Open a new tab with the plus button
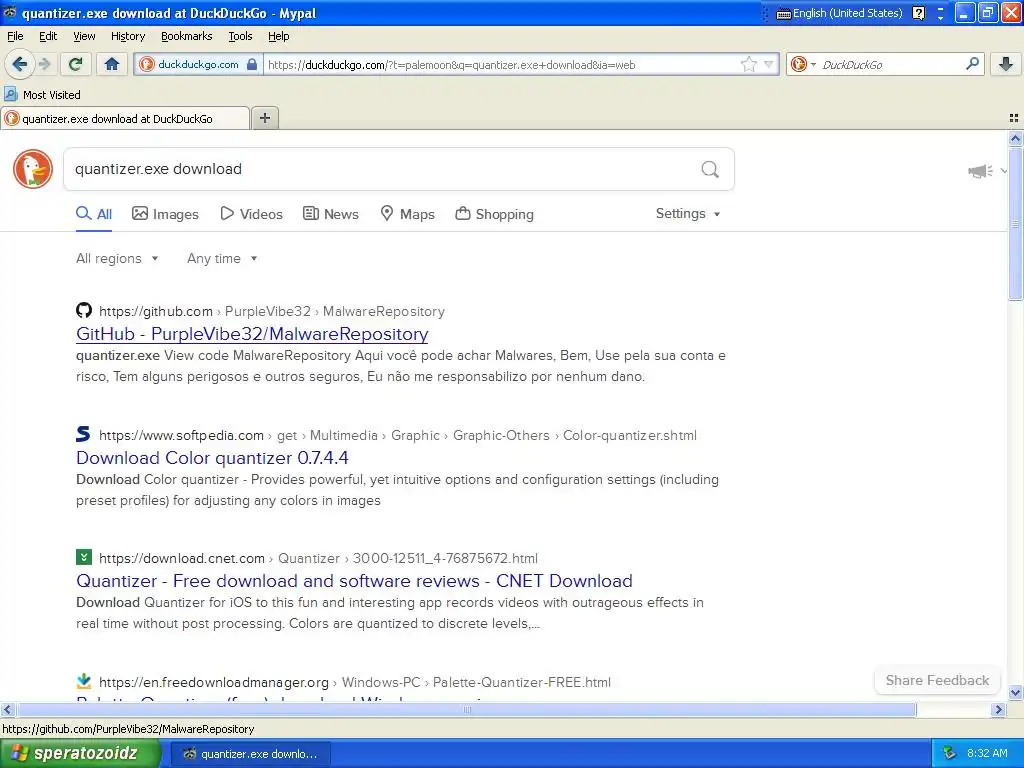Screen dimensions: 1024x768 pyautogui.click(x=264, y=118)
